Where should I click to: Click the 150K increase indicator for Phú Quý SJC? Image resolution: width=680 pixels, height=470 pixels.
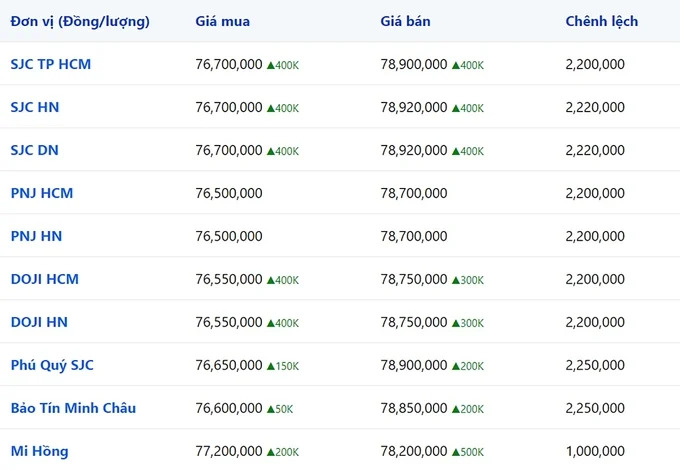283,366
